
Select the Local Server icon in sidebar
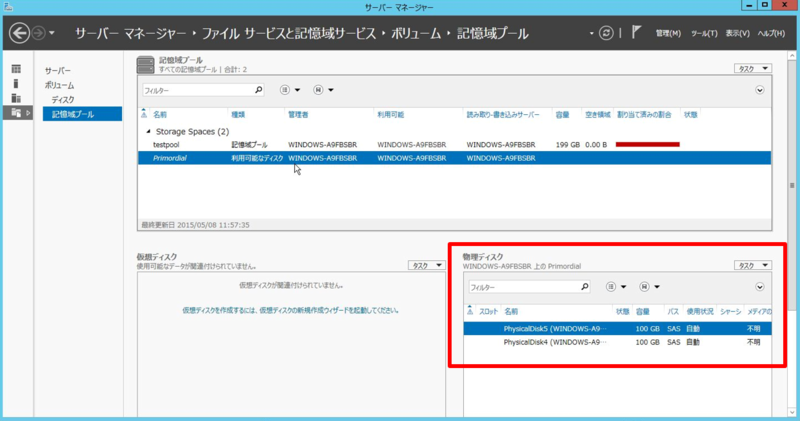pos(16,84)
